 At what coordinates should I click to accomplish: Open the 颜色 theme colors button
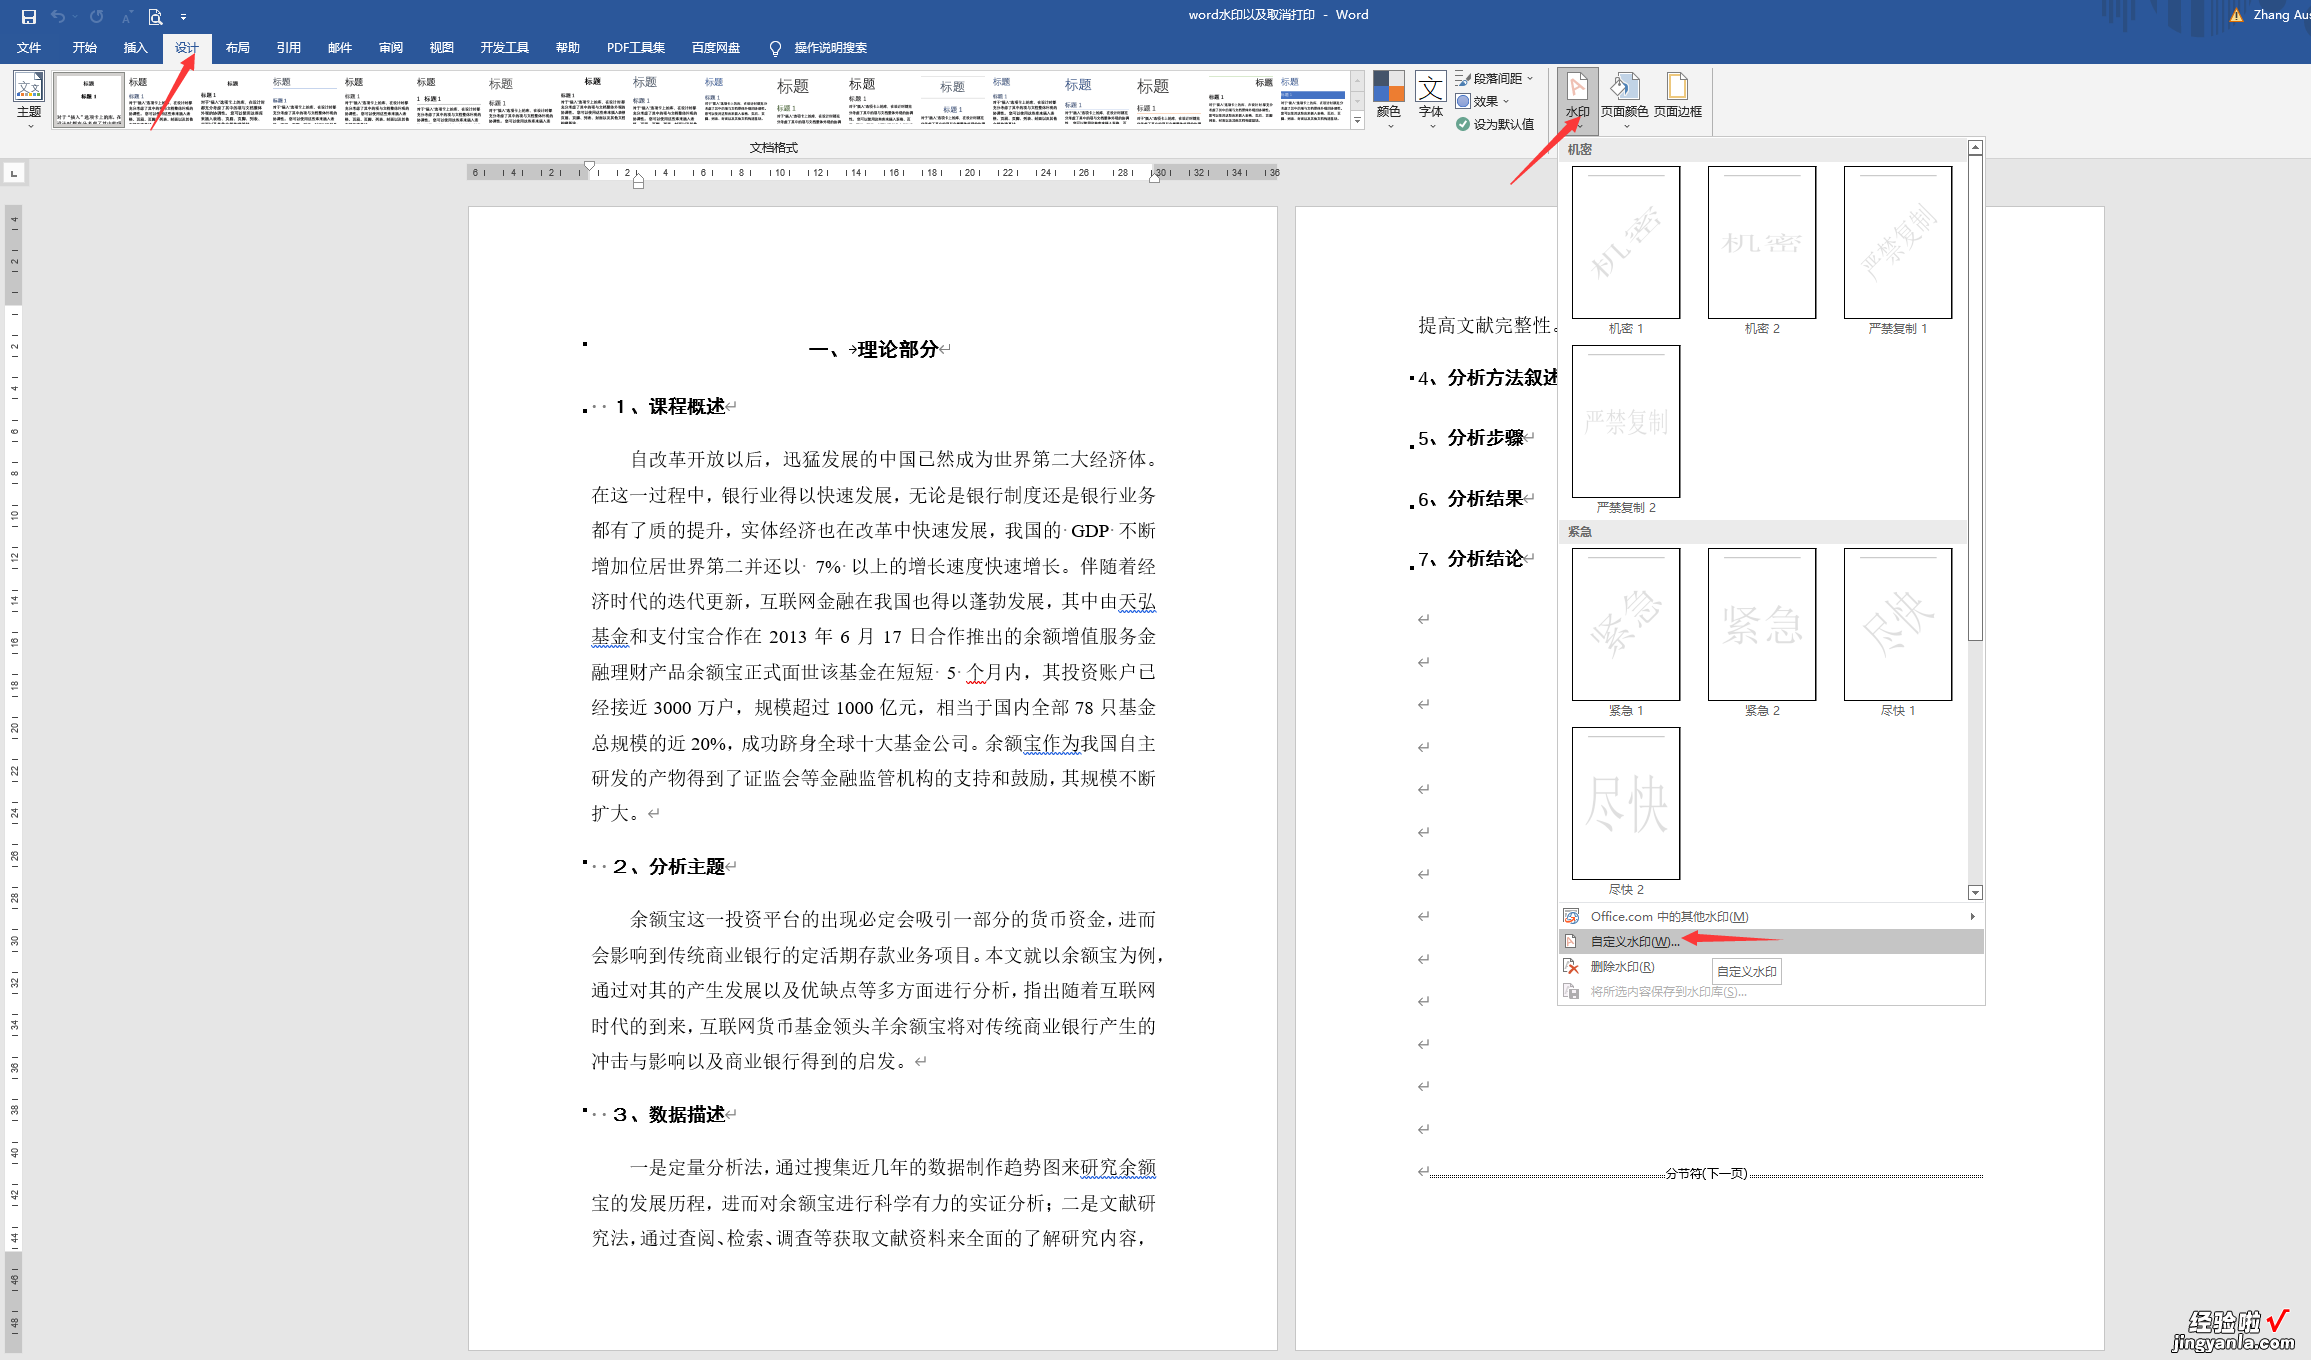1388,98
